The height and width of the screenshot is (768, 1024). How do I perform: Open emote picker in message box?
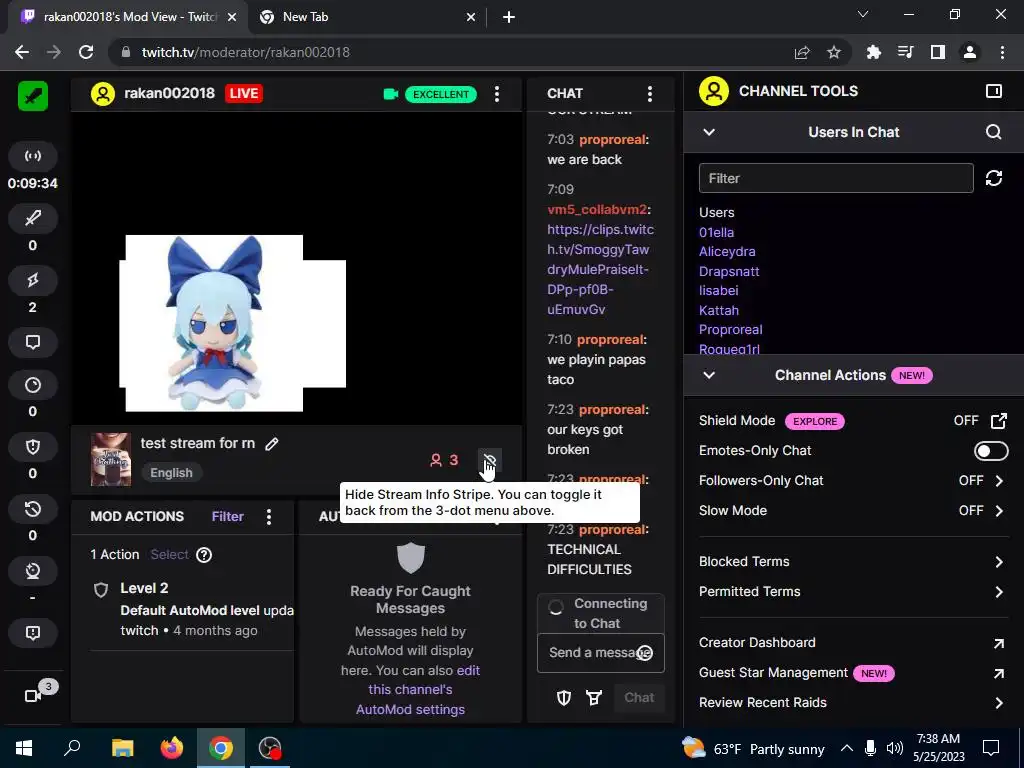click(x=645, y=653)
